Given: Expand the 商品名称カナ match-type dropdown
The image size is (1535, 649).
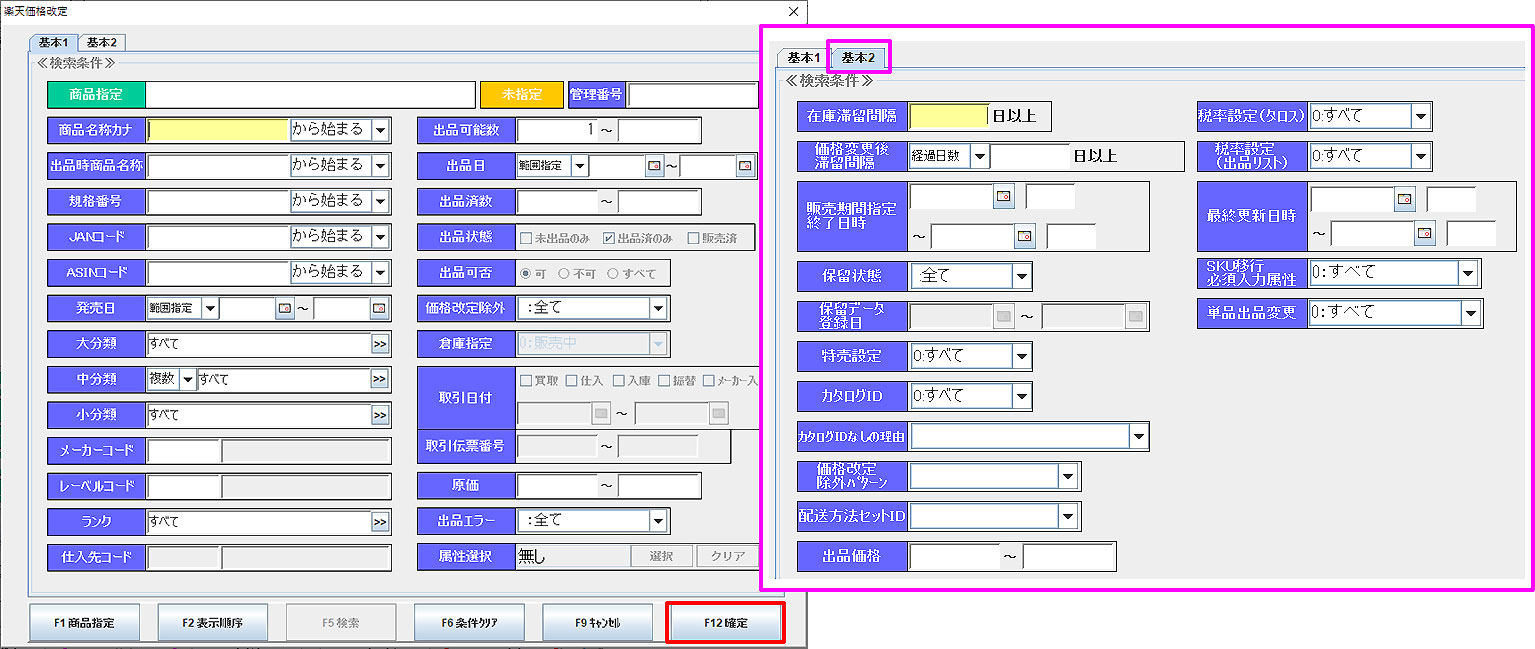Looking at the screenshot, I should coord(380,130).
